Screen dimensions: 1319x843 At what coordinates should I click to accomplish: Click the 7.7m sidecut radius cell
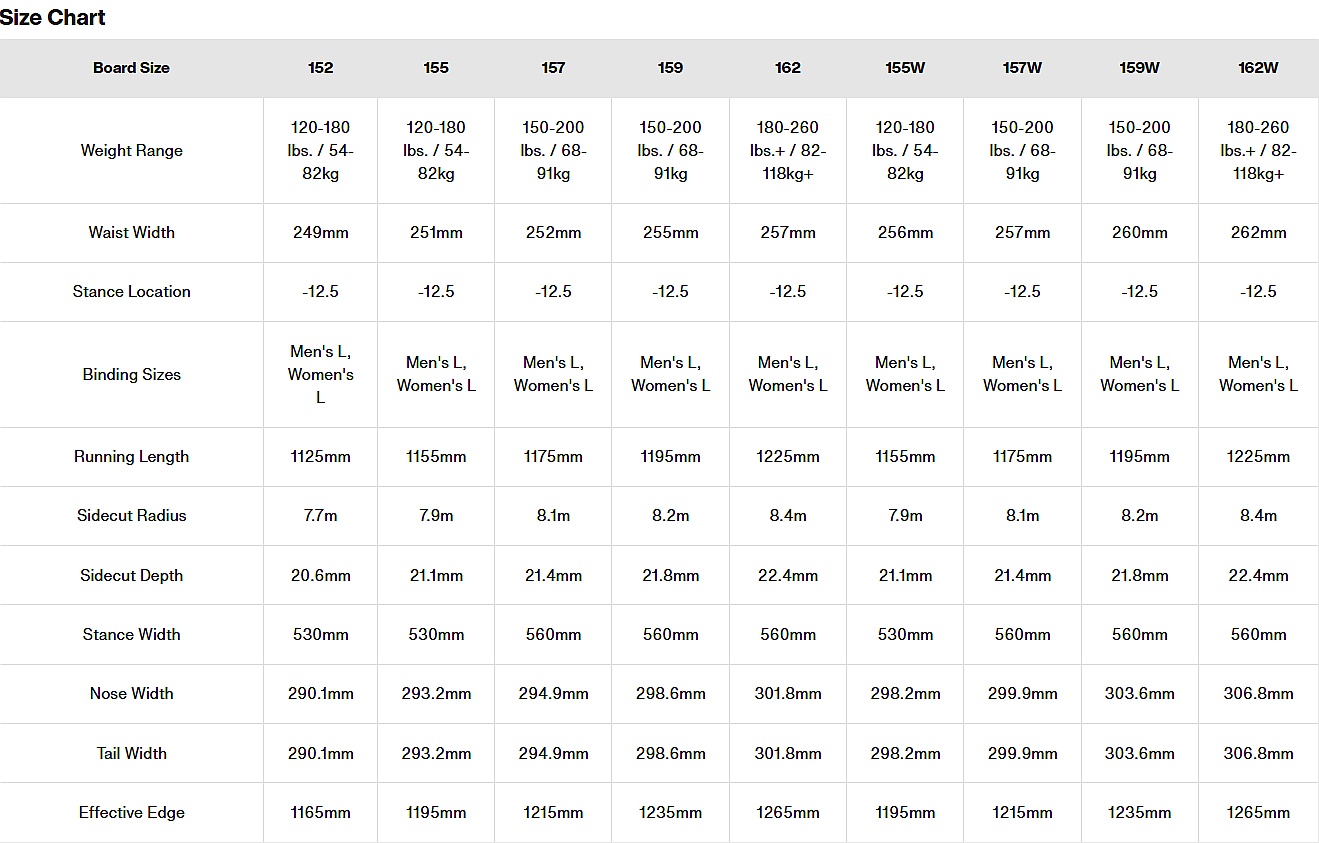click(x=320, y=516)
